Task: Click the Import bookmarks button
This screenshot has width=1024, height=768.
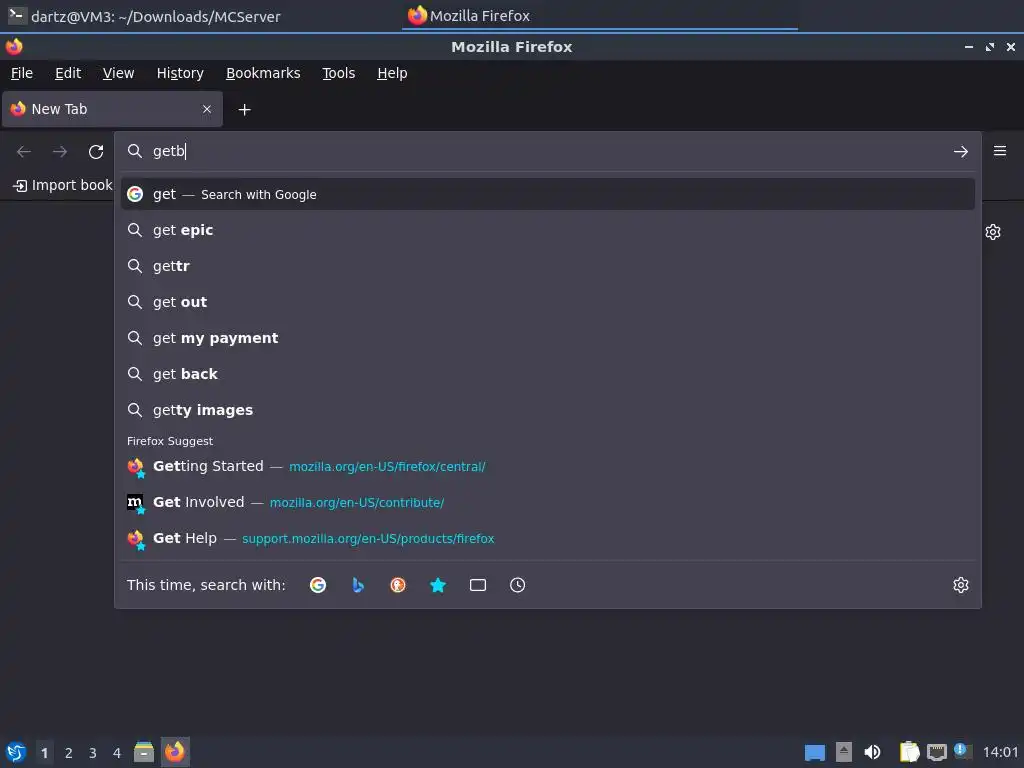Action: click(62, 185)
